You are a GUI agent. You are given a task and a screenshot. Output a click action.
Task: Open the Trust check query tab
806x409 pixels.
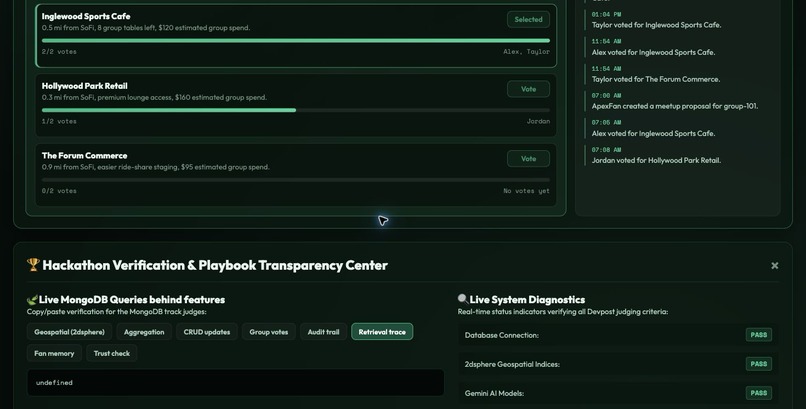112,354
